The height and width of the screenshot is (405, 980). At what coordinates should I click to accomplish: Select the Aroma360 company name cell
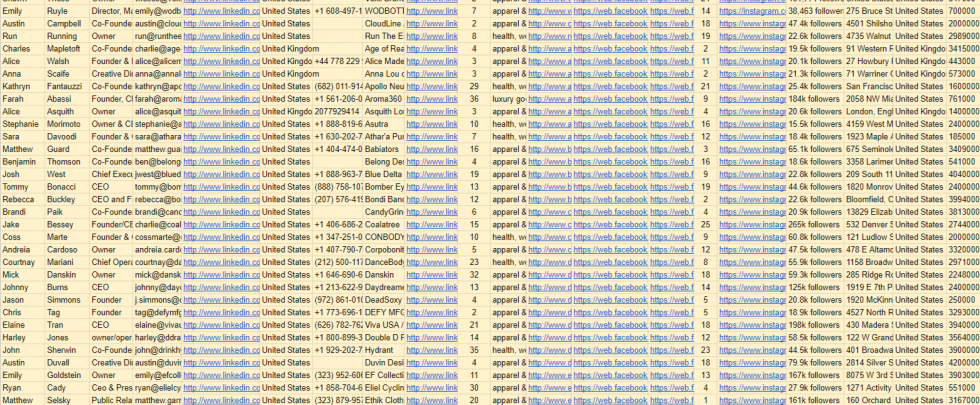click(x=383, y=99)
